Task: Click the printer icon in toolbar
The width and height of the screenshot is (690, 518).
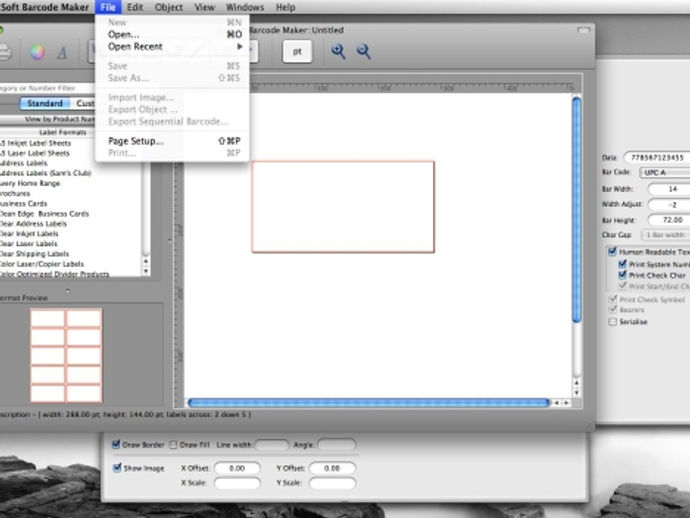Action: (x=4, y=52)
